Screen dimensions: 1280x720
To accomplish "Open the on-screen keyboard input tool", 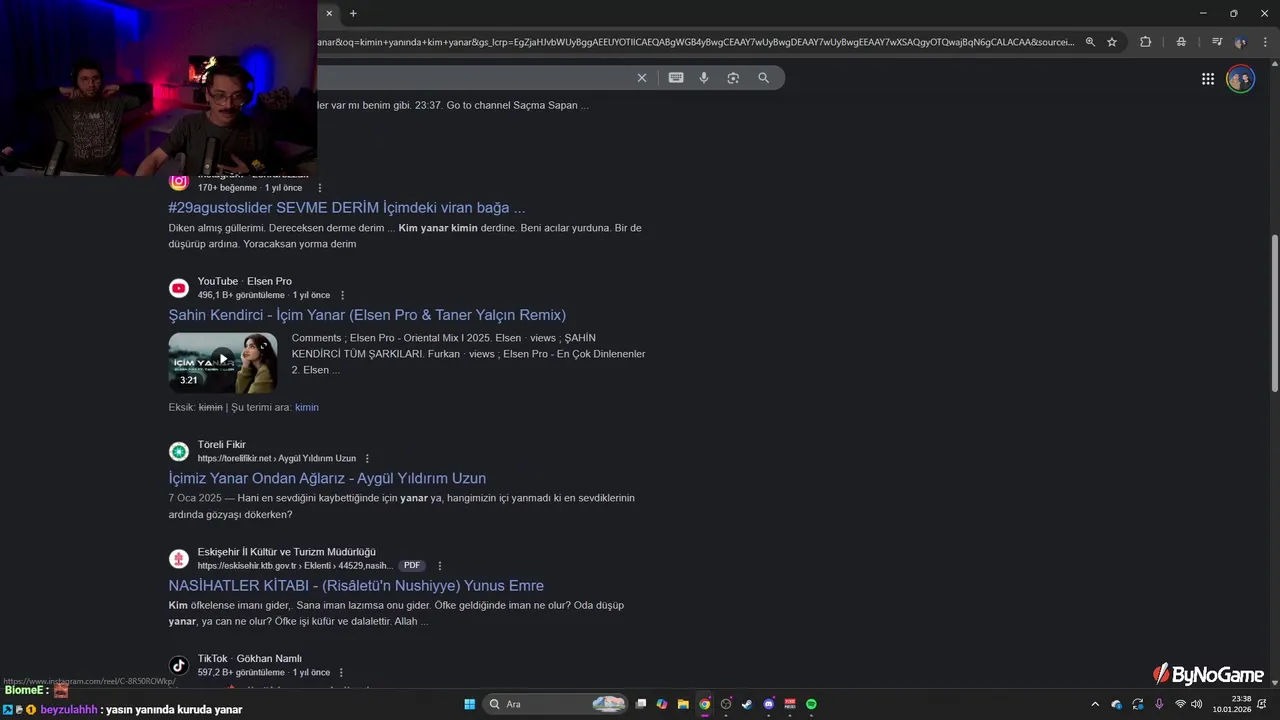I will pos(676,78).
